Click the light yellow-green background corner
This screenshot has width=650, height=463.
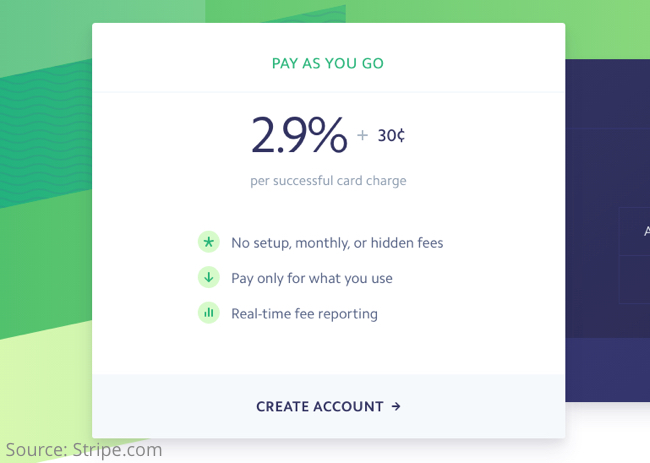(x=40, y=390)
